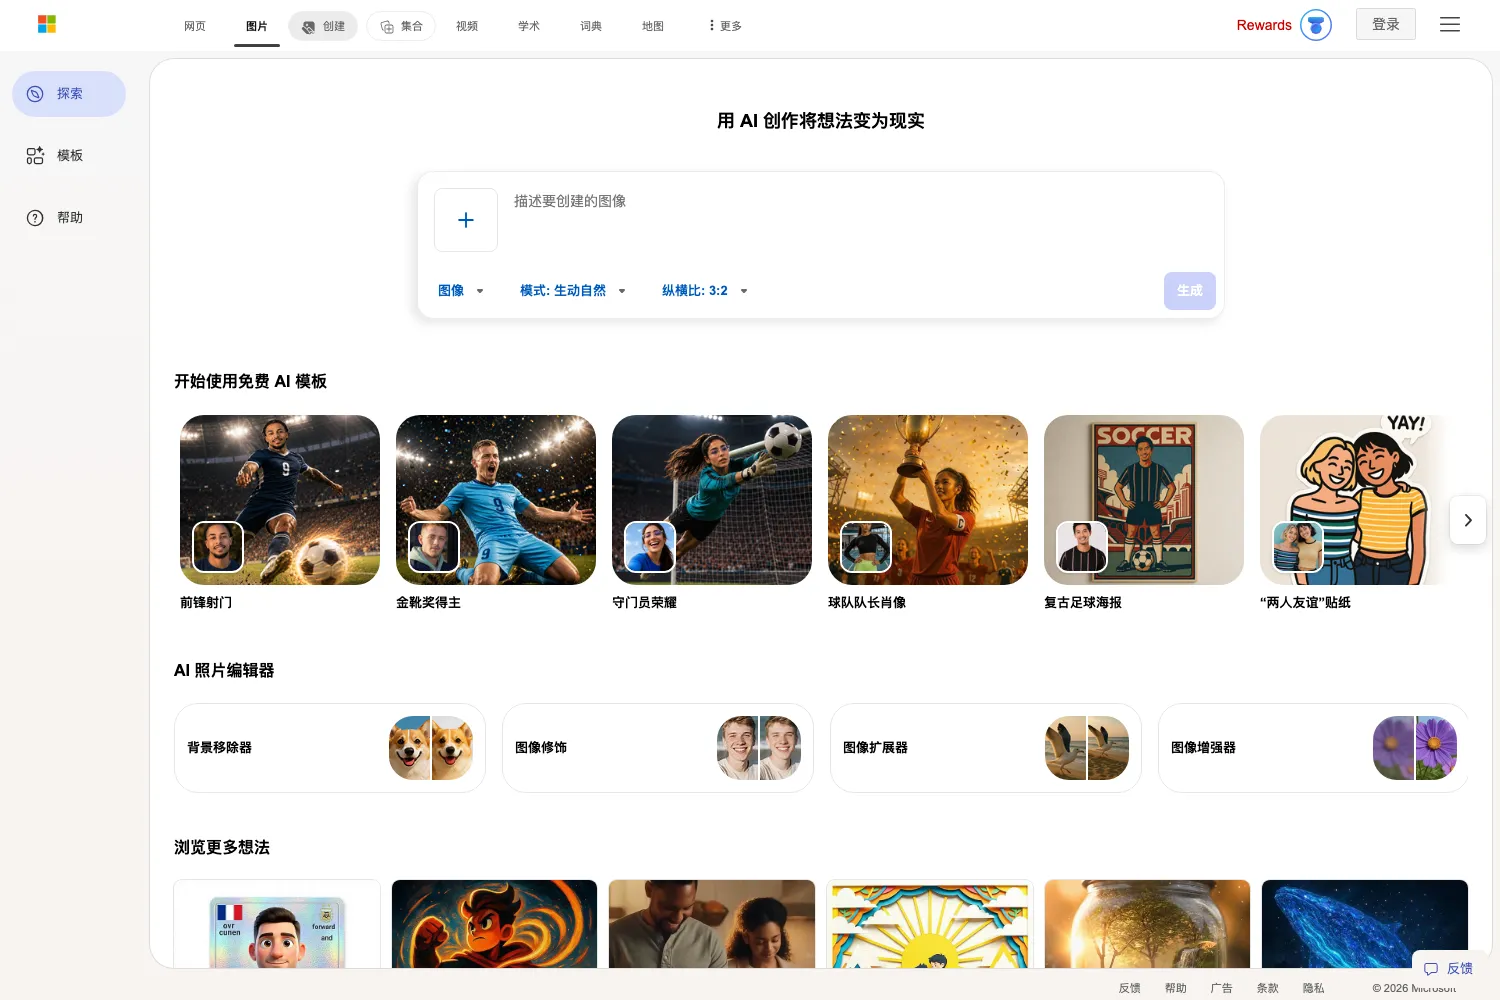Open the hamburger menu icon

pos(1450,25)
